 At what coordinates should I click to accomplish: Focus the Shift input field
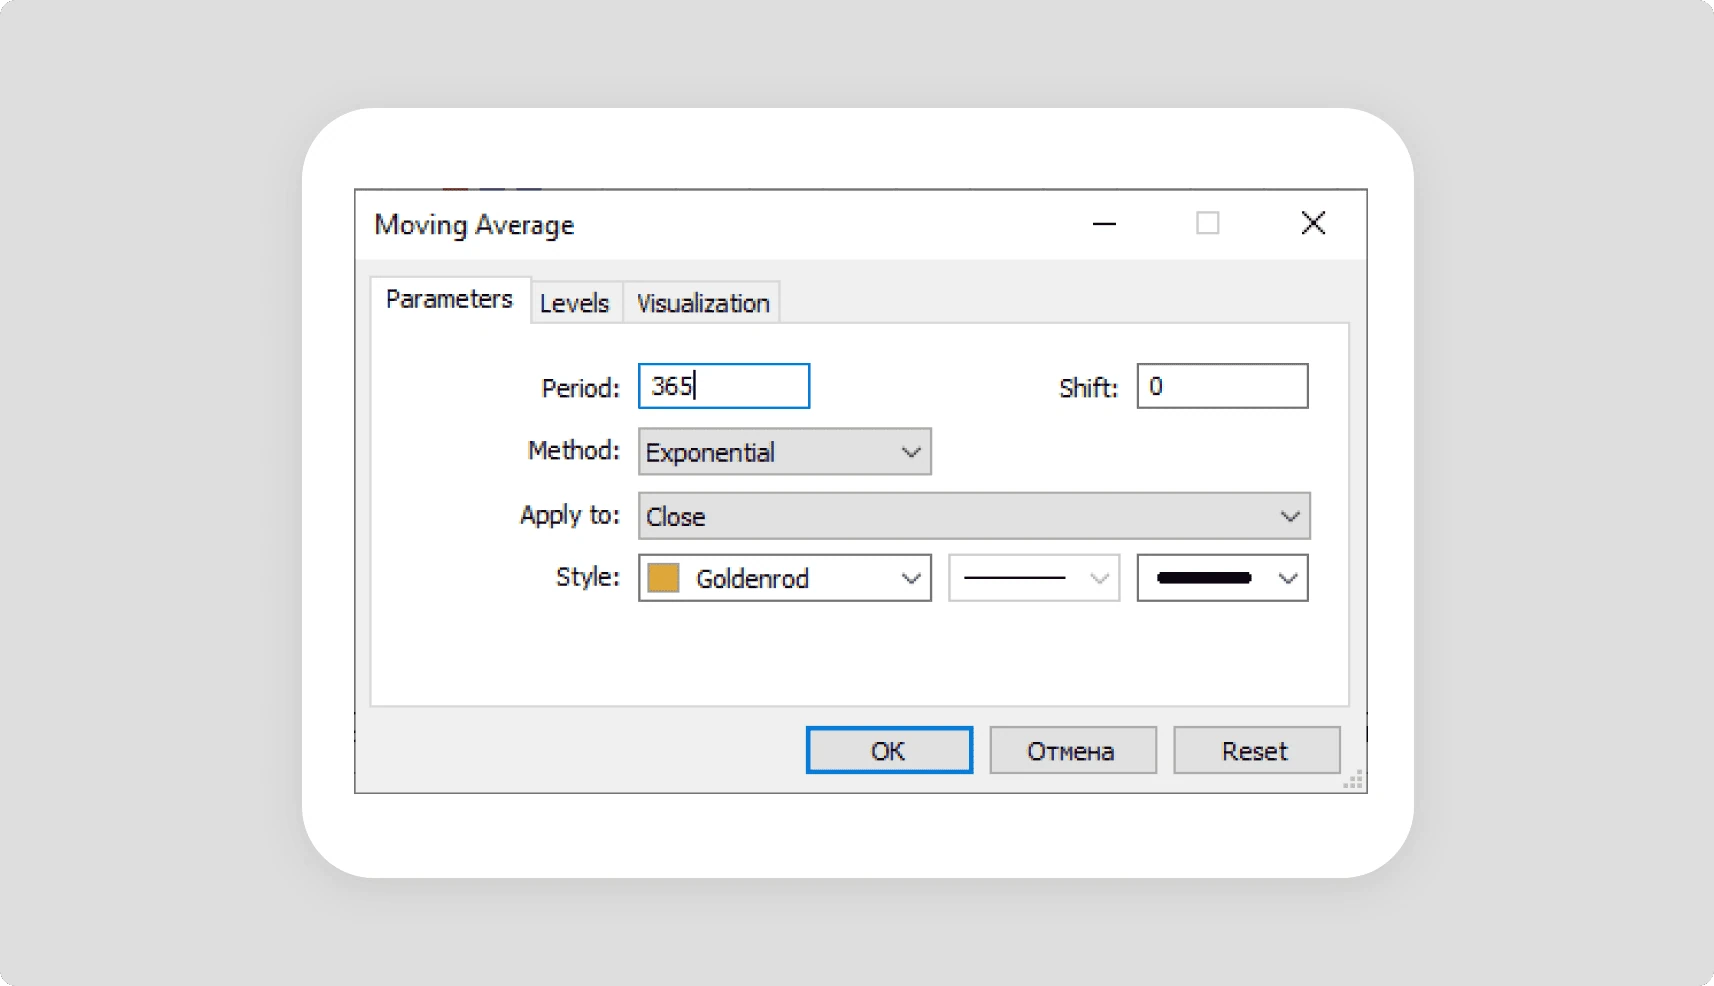click(x=1222, y=386)
